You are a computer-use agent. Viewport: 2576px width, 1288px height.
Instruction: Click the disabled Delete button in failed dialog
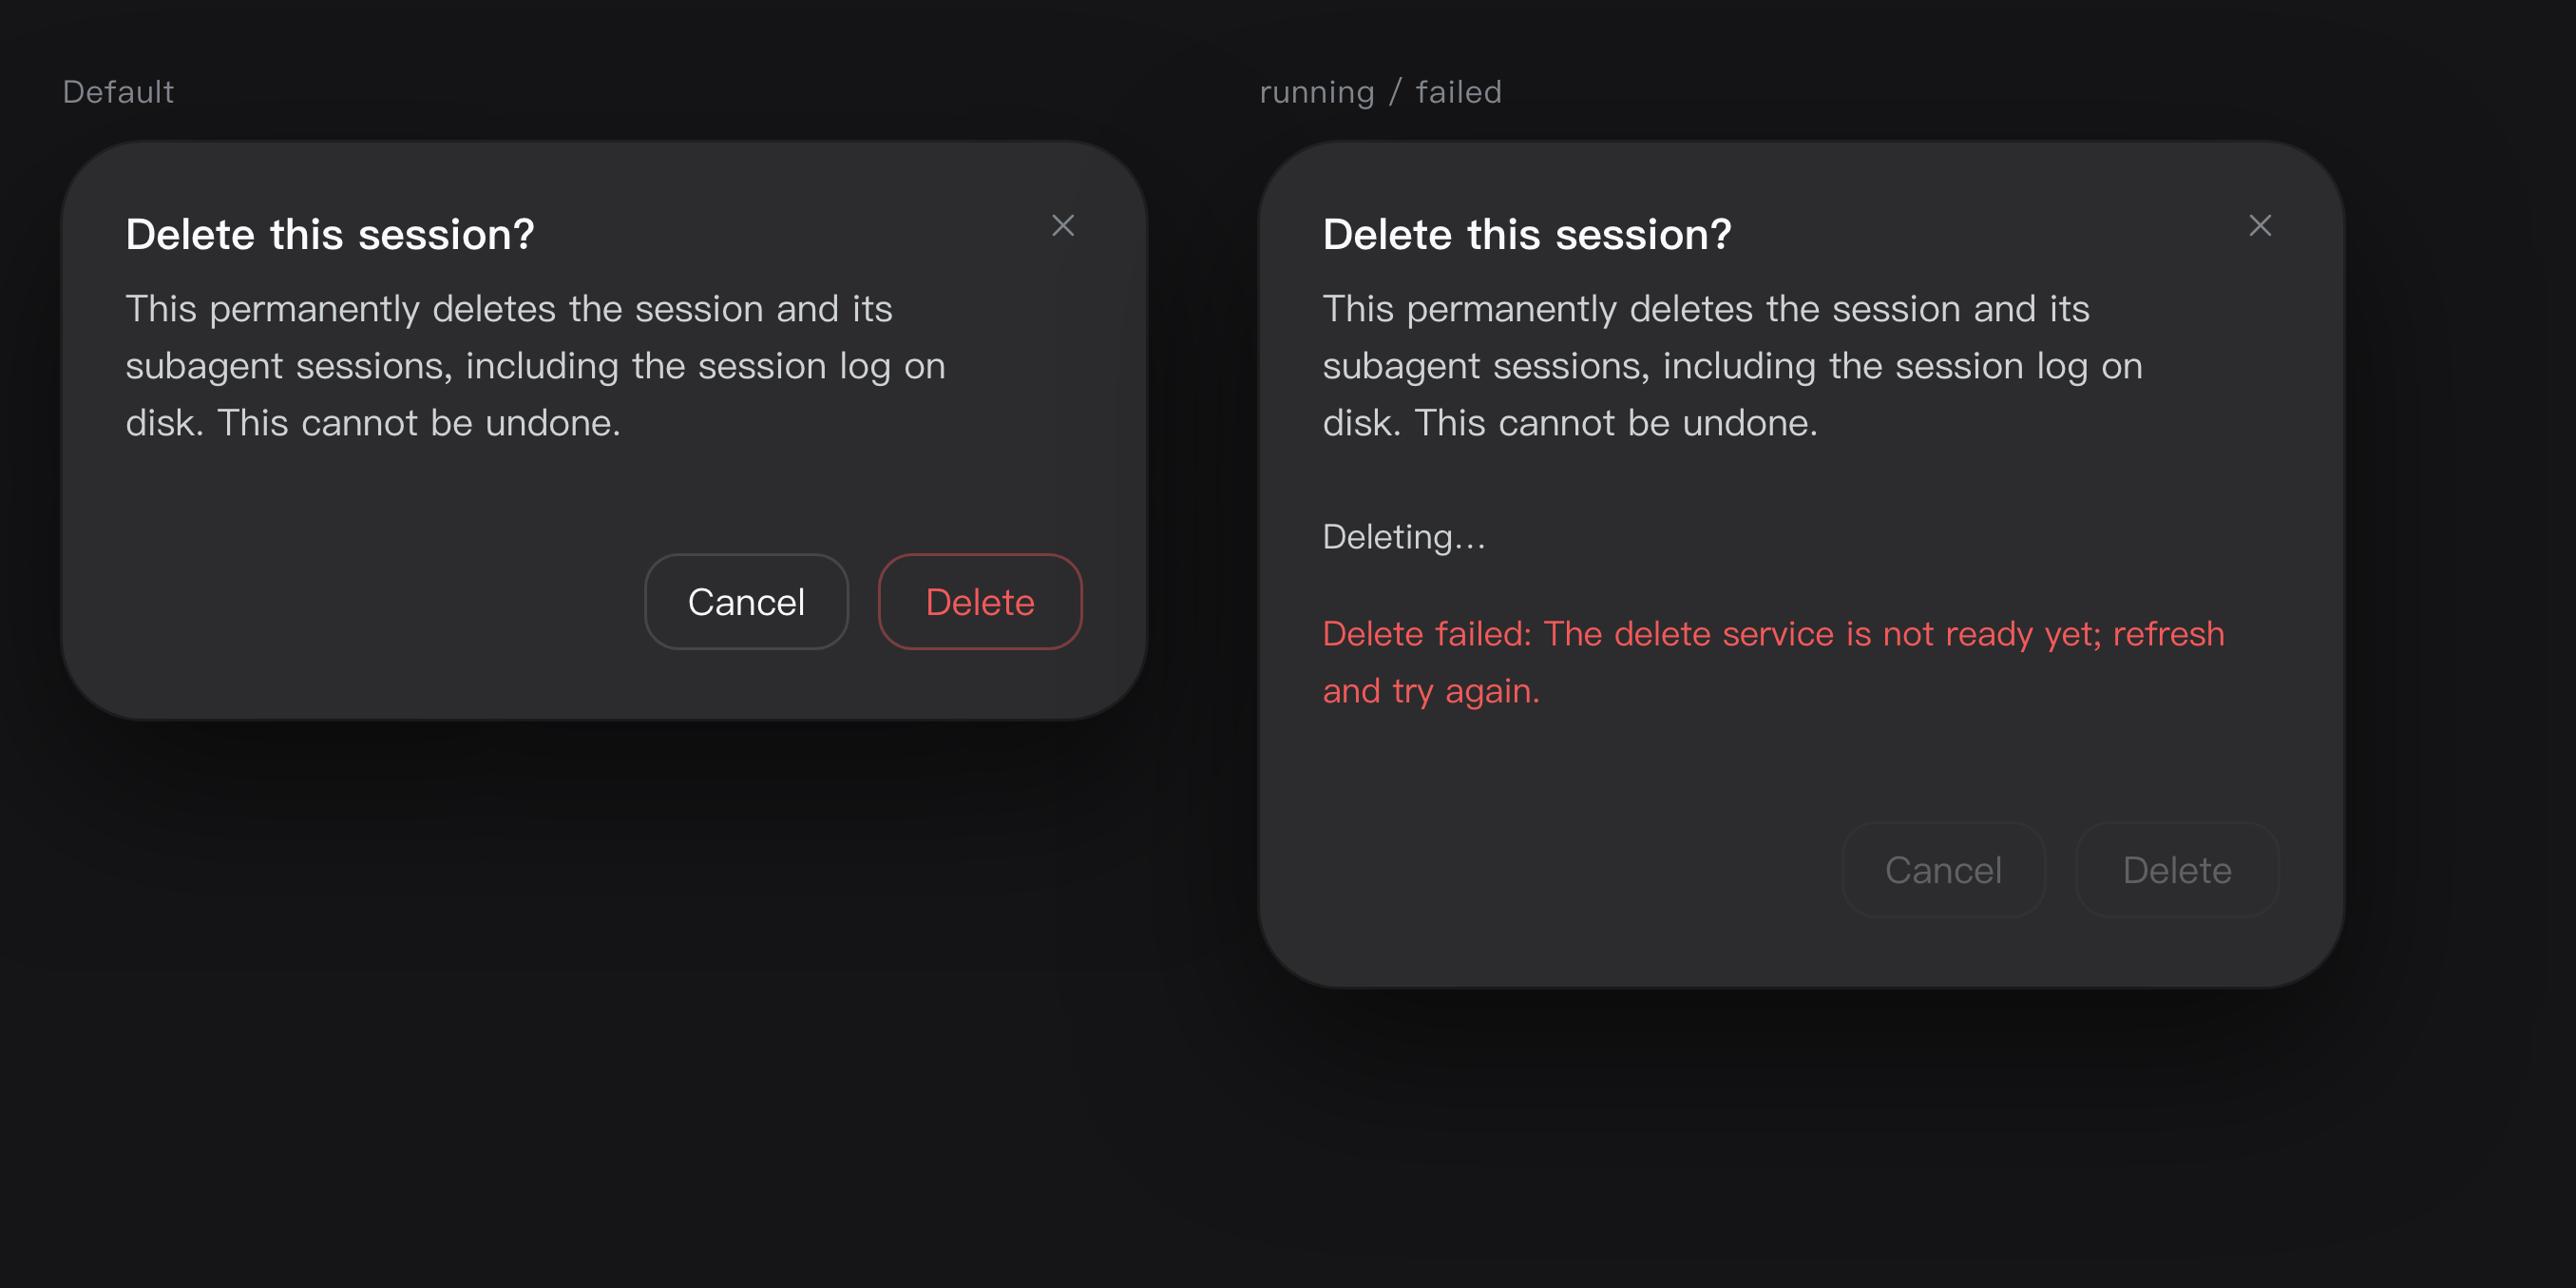tap(2177, 870)
